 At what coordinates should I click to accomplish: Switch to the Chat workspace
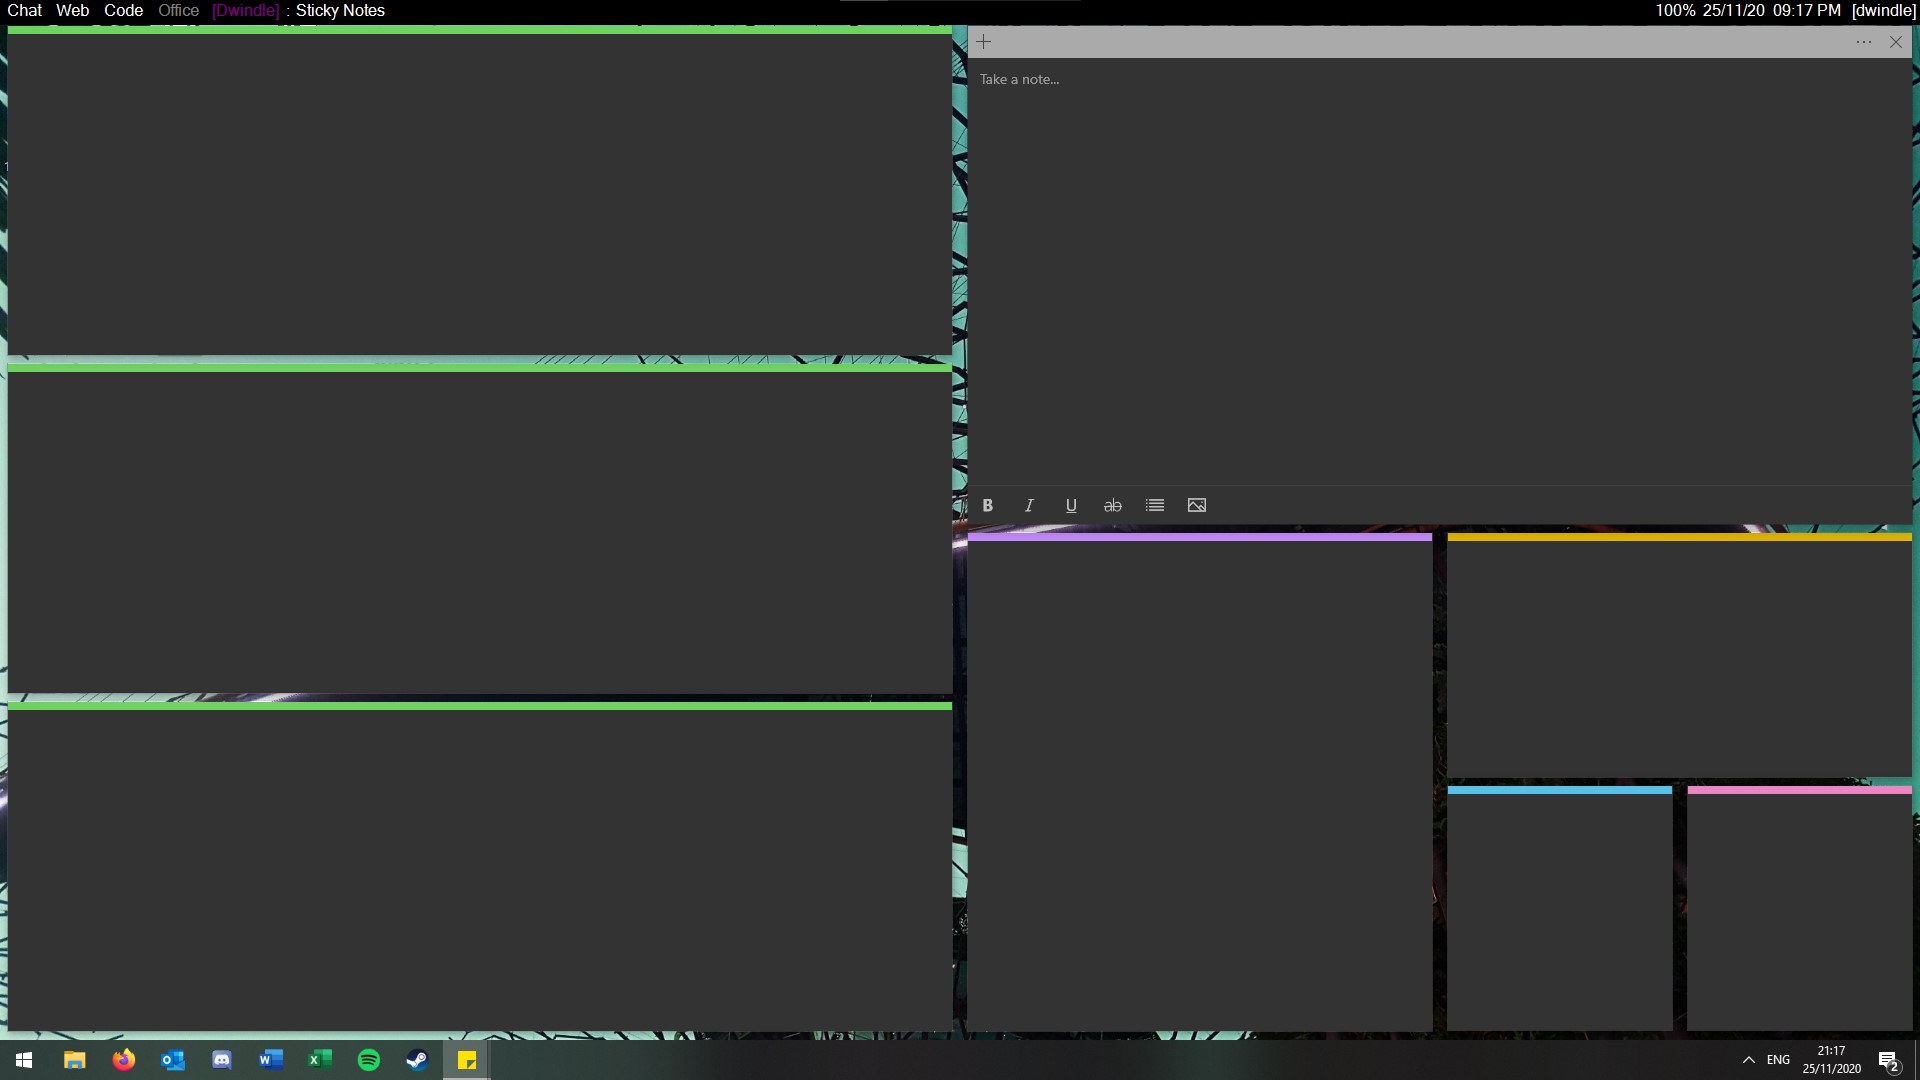coord(24,10)
